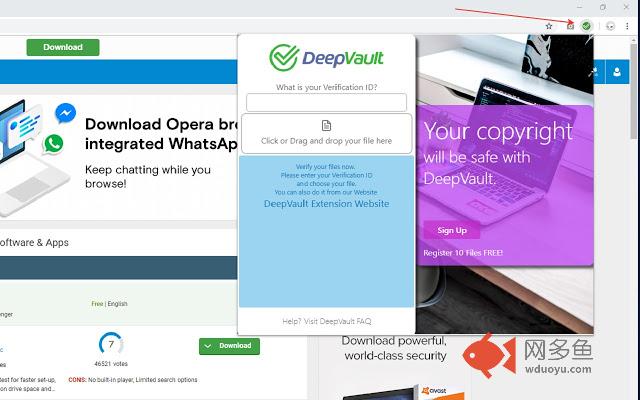Click the 46521 votes text

tap(111, 364)
